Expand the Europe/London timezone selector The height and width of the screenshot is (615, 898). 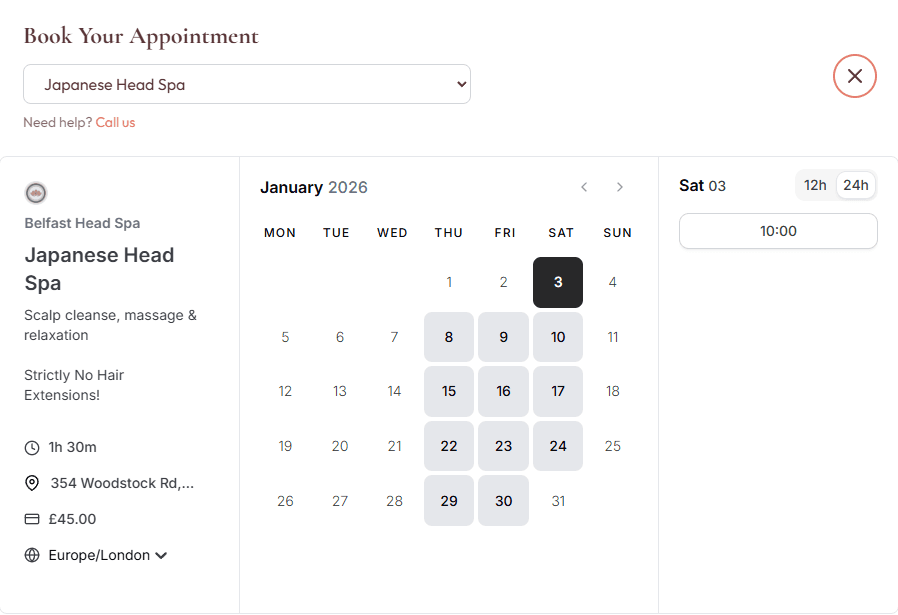pos(162,555)
